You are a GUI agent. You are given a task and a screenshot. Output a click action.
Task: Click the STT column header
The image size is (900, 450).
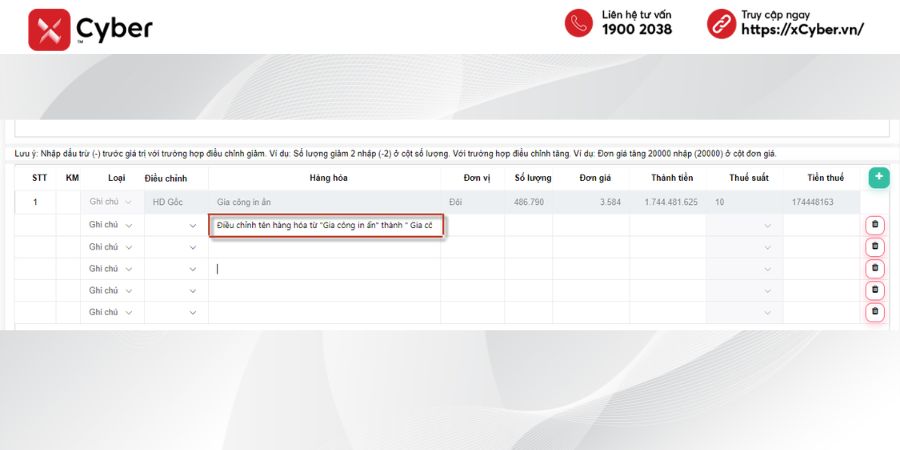click(40, 178)
